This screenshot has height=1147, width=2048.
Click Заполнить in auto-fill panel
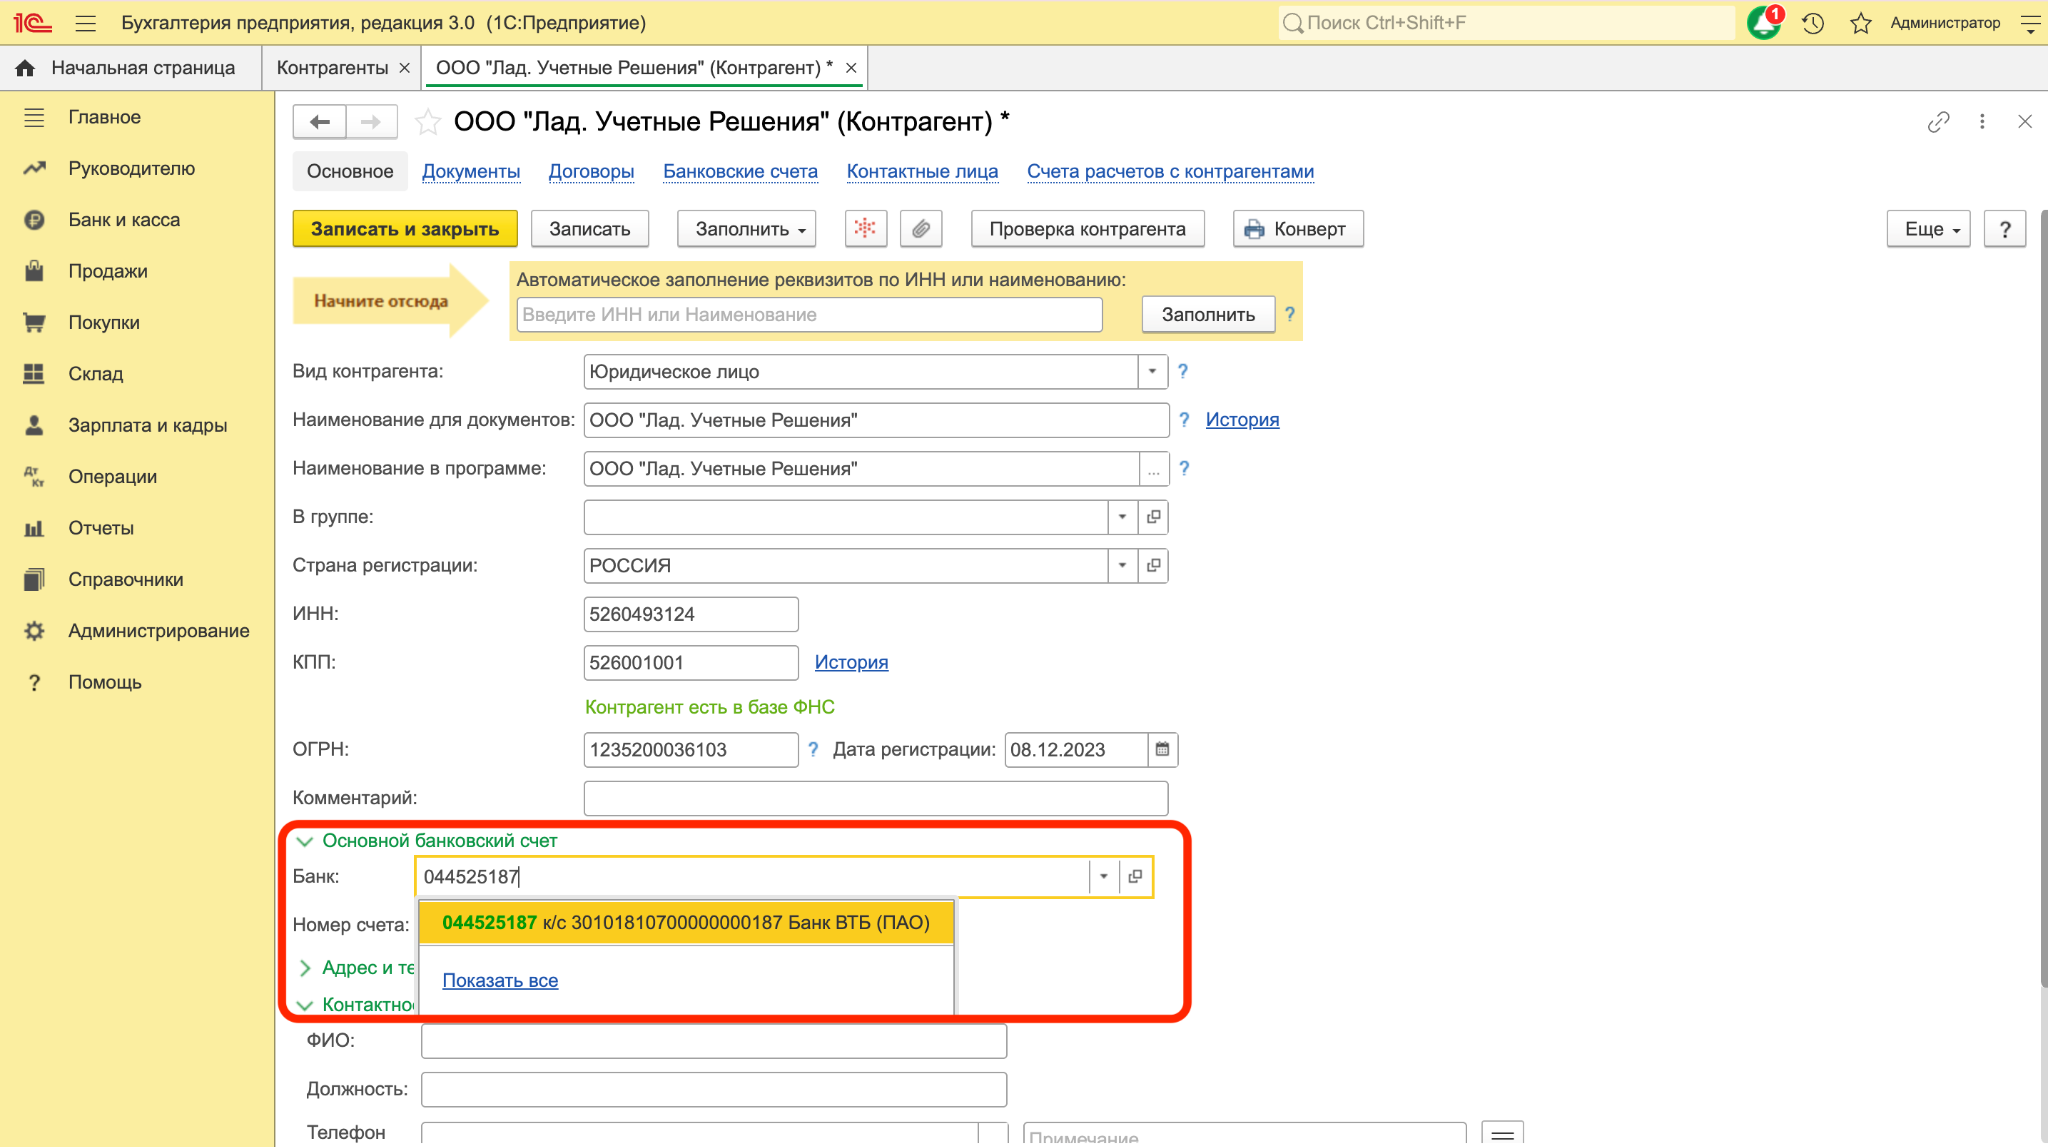[1208, 315]
